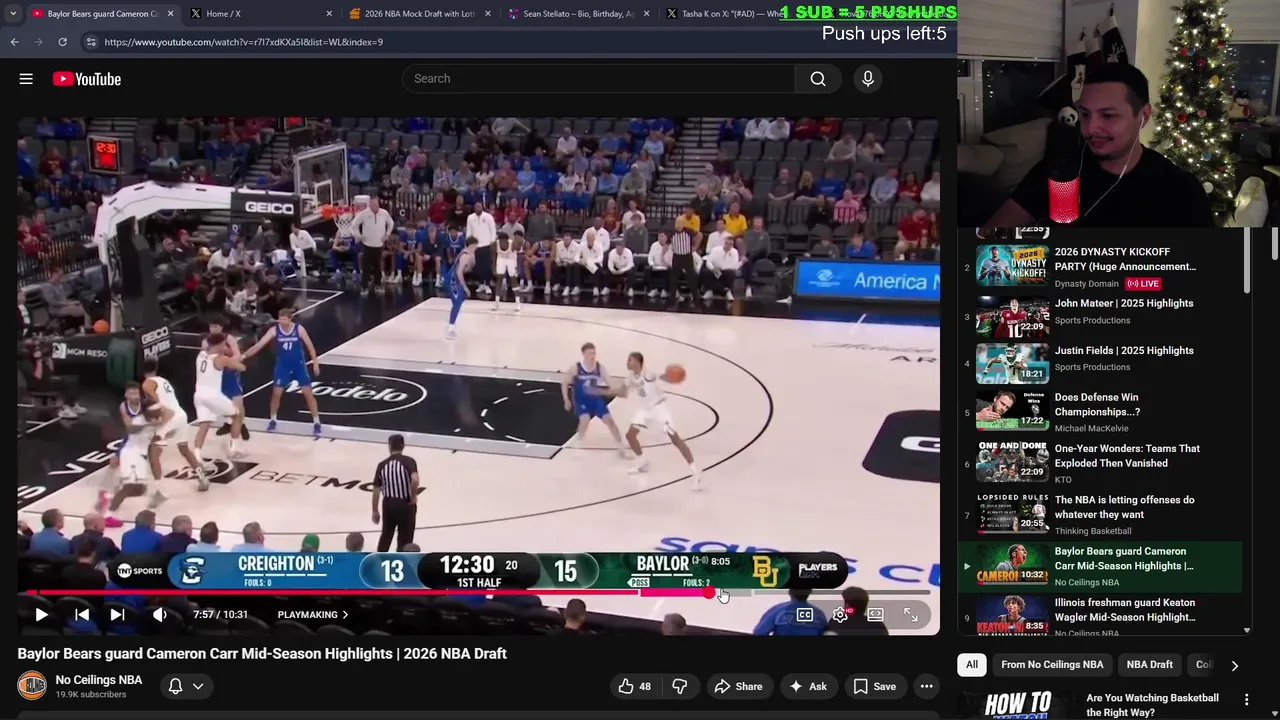This screenshot has width=1280, height=720.
Task: Select the NBA Draft filter chip
Action: coord(1150,664)
